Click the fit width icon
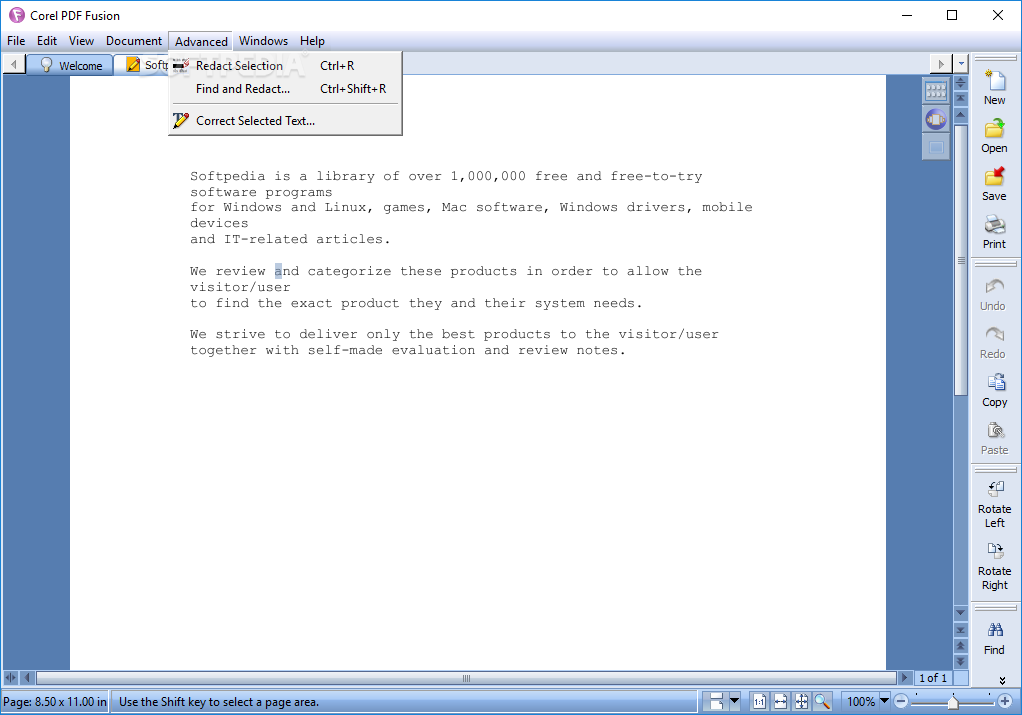The height and width of the screenshot is (715, 1022). tap(780, 702)
